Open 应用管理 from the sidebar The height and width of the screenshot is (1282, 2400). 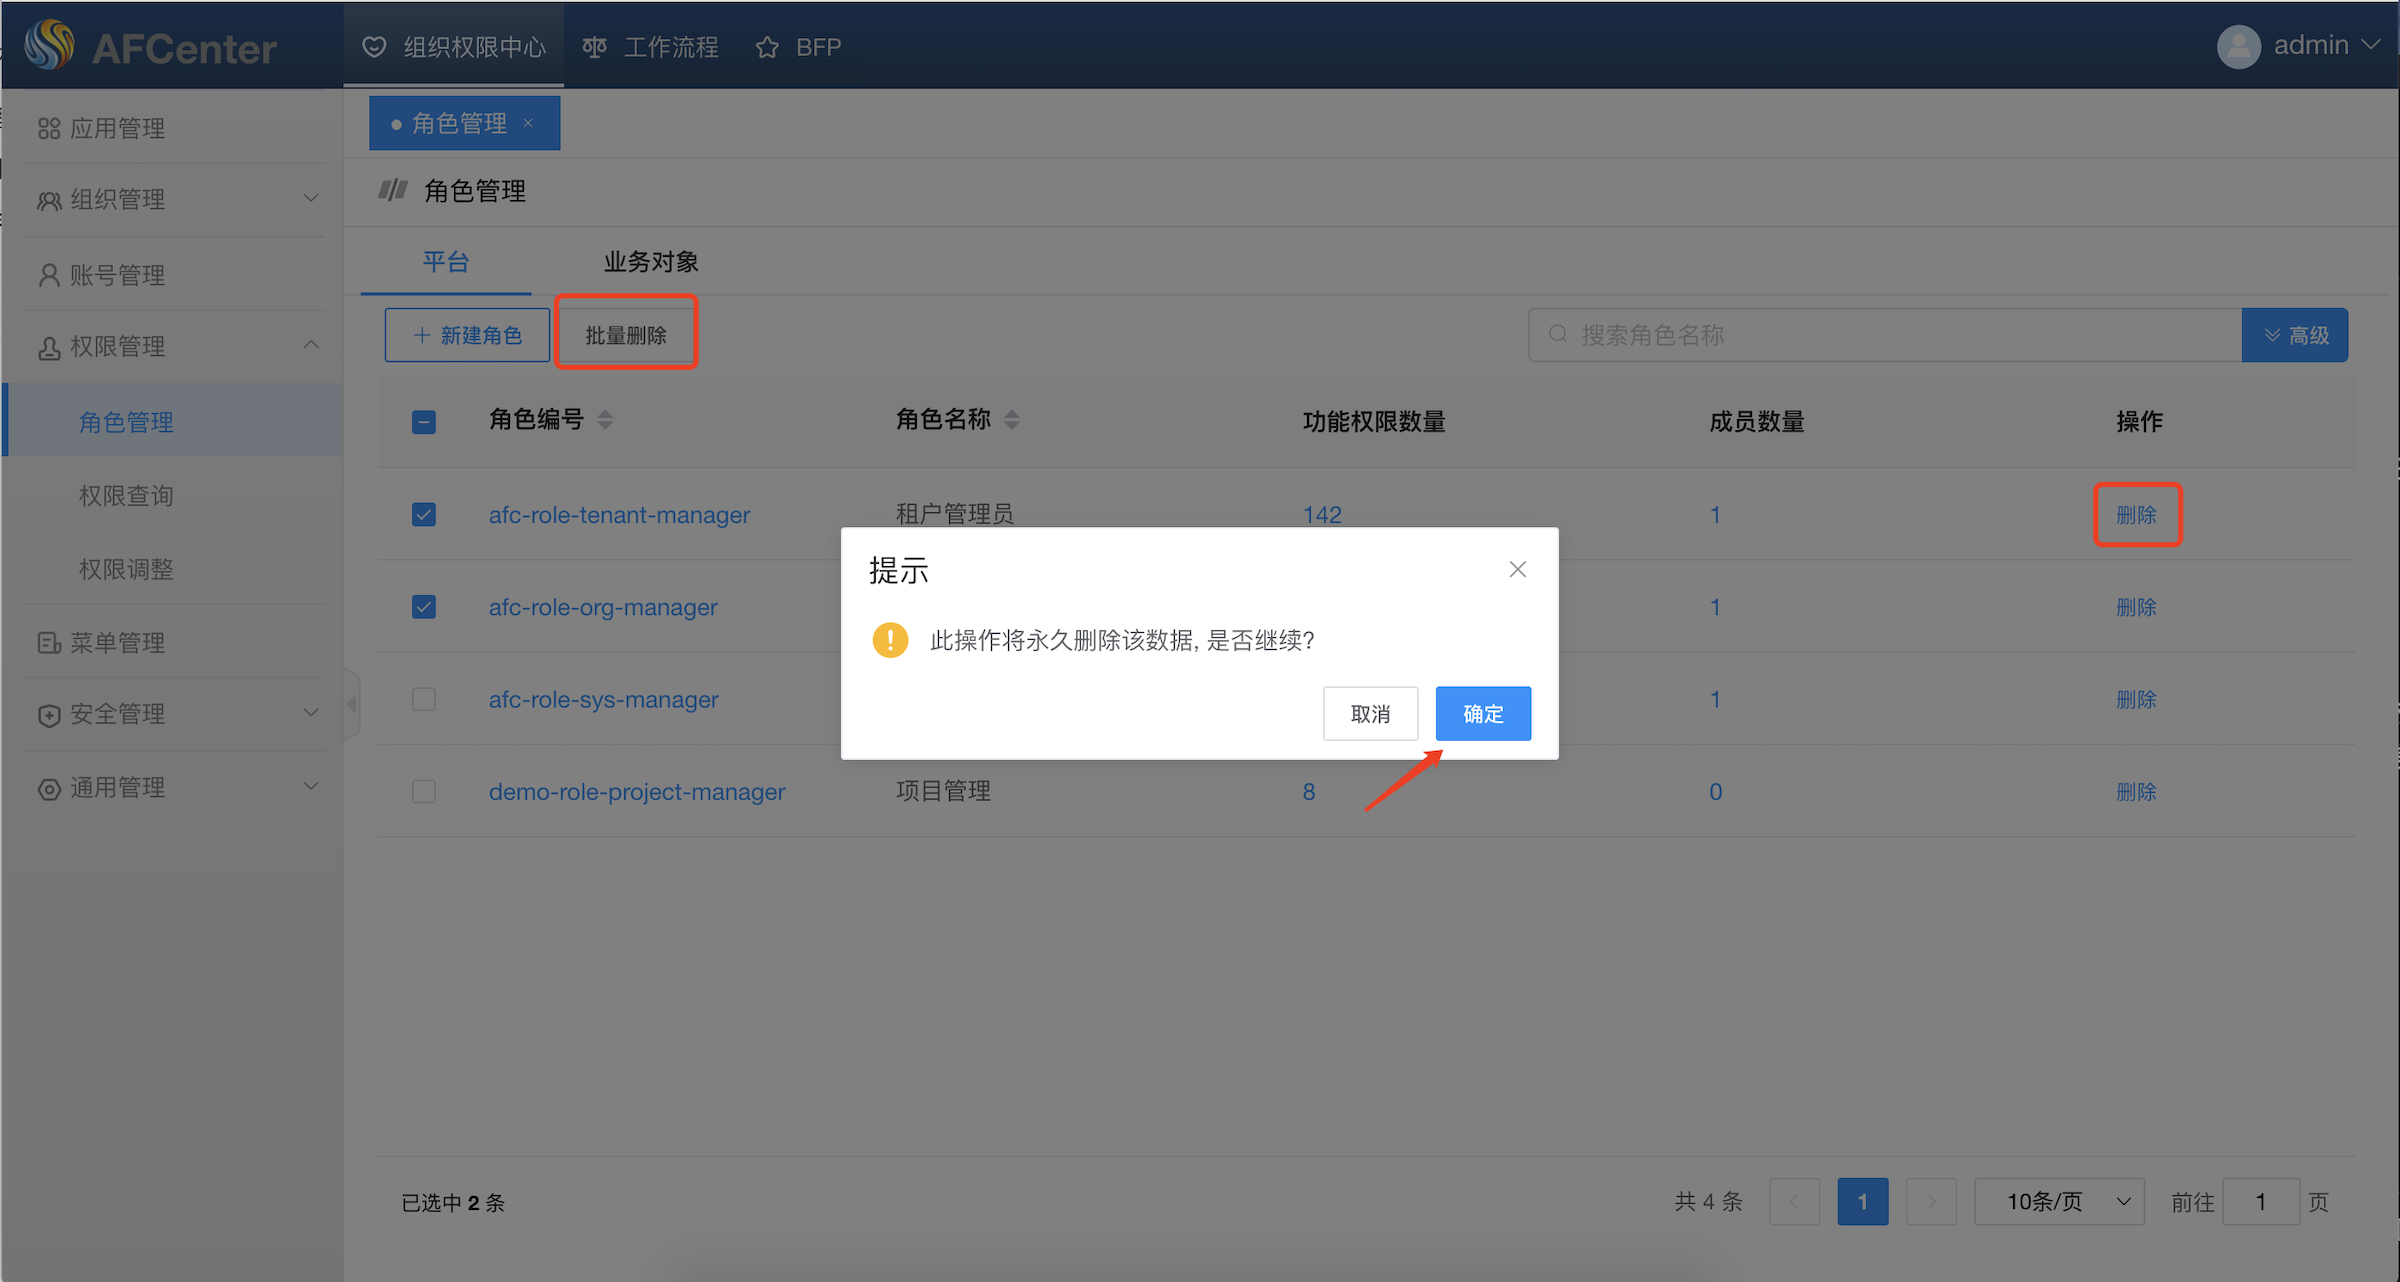[x=116, y=128]
